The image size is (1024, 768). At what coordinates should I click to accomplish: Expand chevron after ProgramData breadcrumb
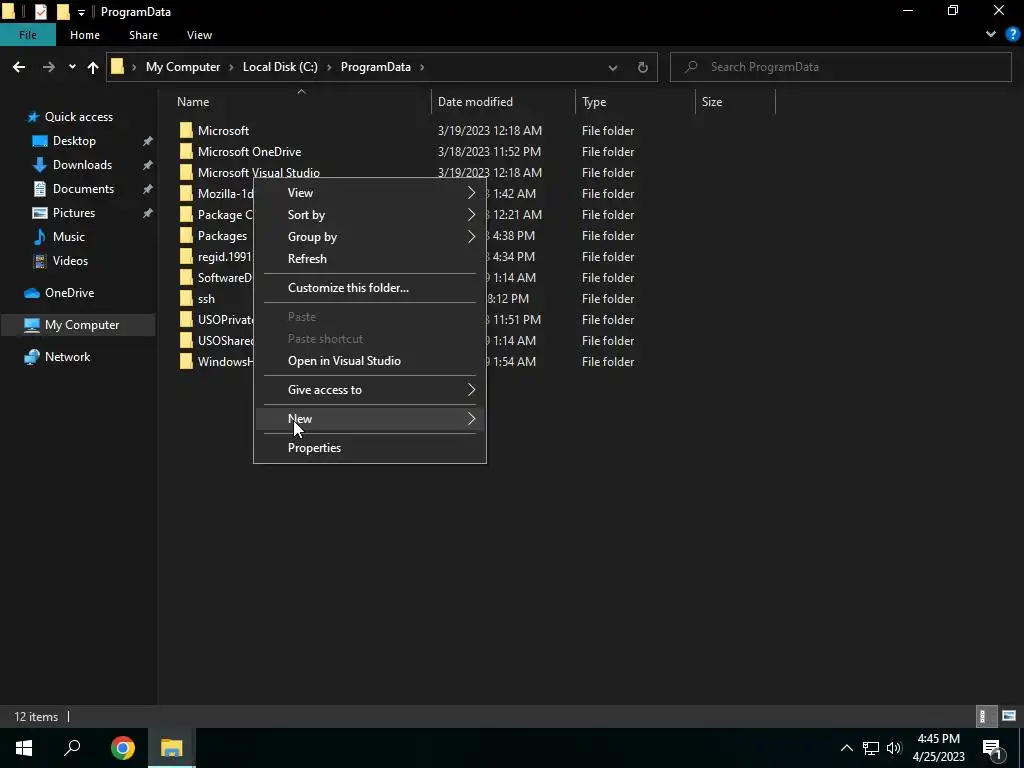423,67
